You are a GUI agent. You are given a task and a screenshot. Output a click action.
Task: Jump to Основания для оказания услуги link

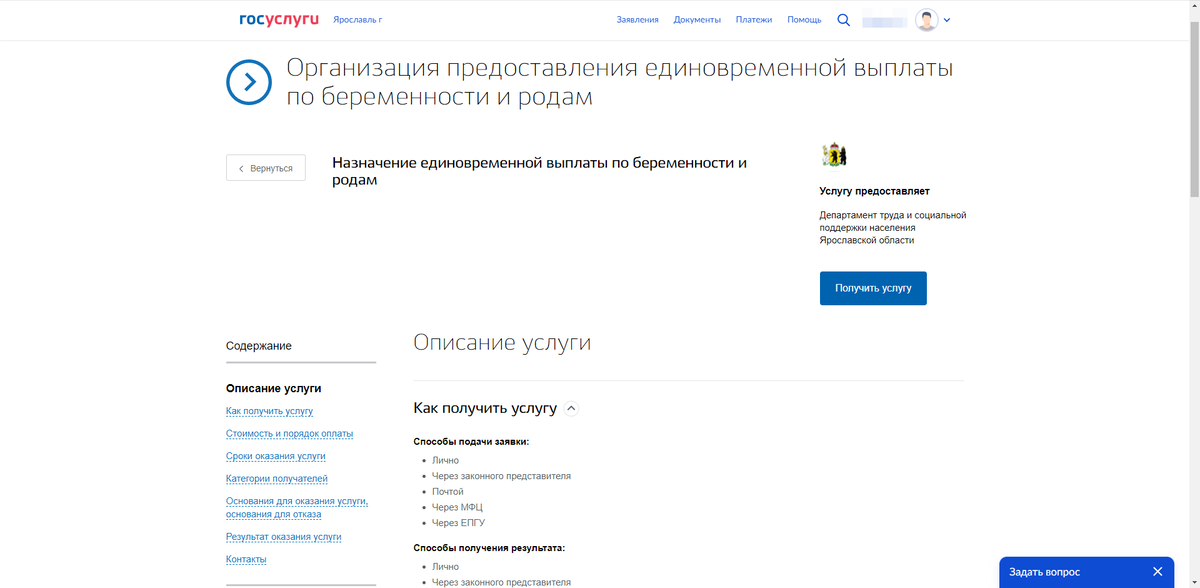tap(297, 507)
